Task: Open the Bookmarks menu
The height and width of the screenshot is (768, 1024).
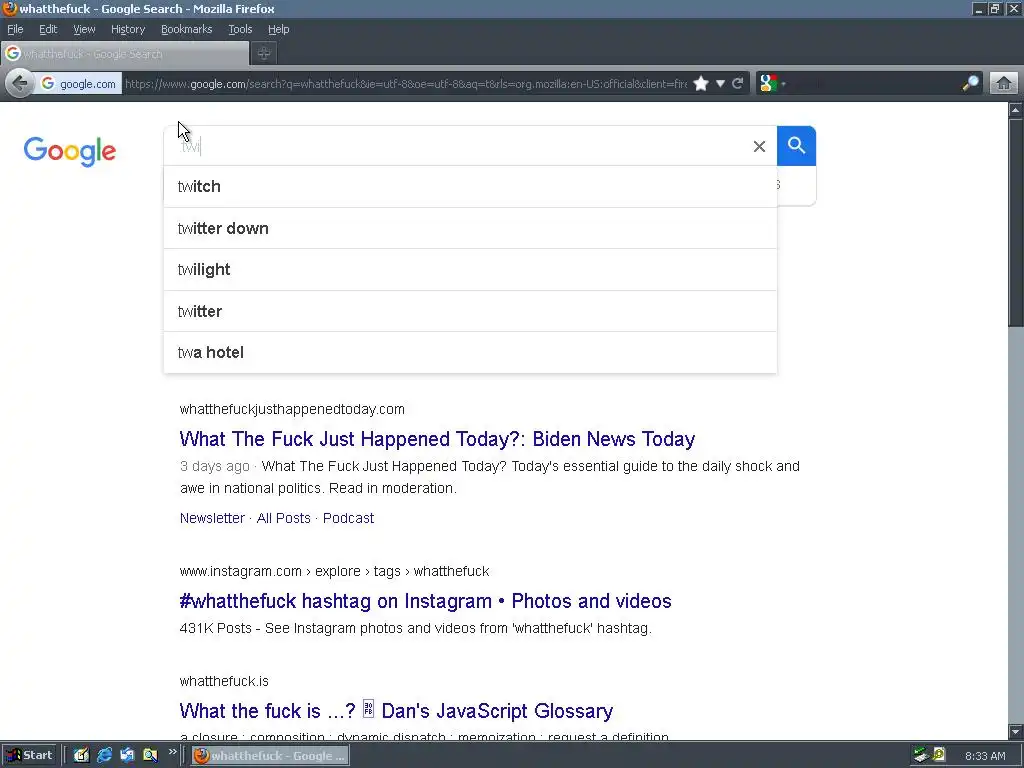Action: coord(187,29)
